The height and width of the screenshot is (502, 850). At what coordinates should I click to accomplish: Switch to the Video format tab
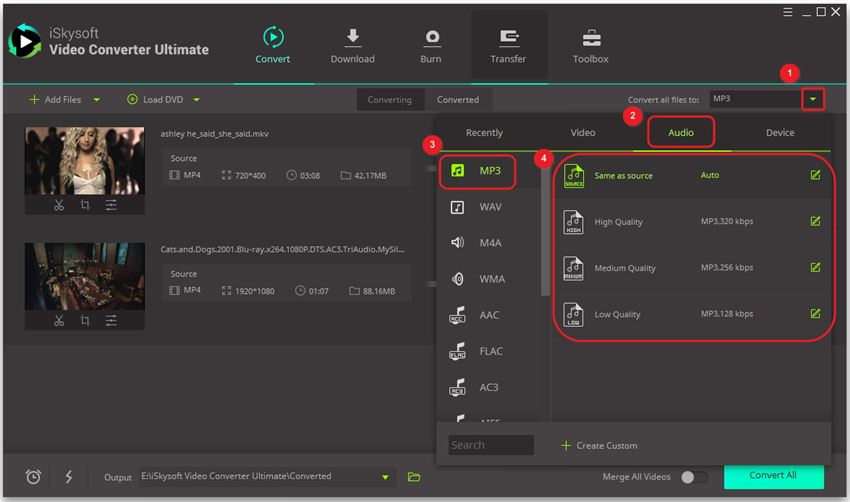coord(582,133)
